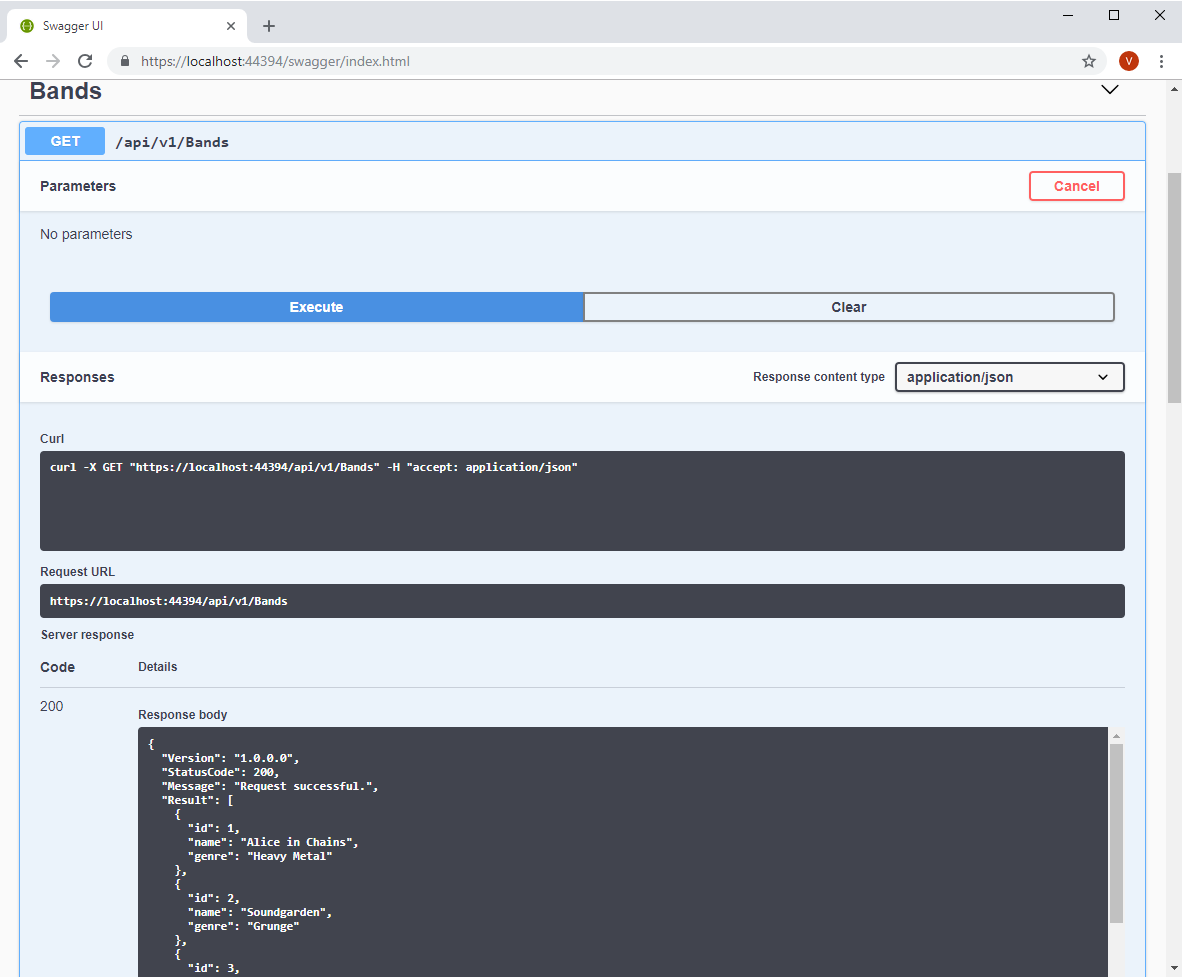Viewport: 1182px width, 977px height.
Task: Bookmark this page with the star icon
Action: (1089, 61)
